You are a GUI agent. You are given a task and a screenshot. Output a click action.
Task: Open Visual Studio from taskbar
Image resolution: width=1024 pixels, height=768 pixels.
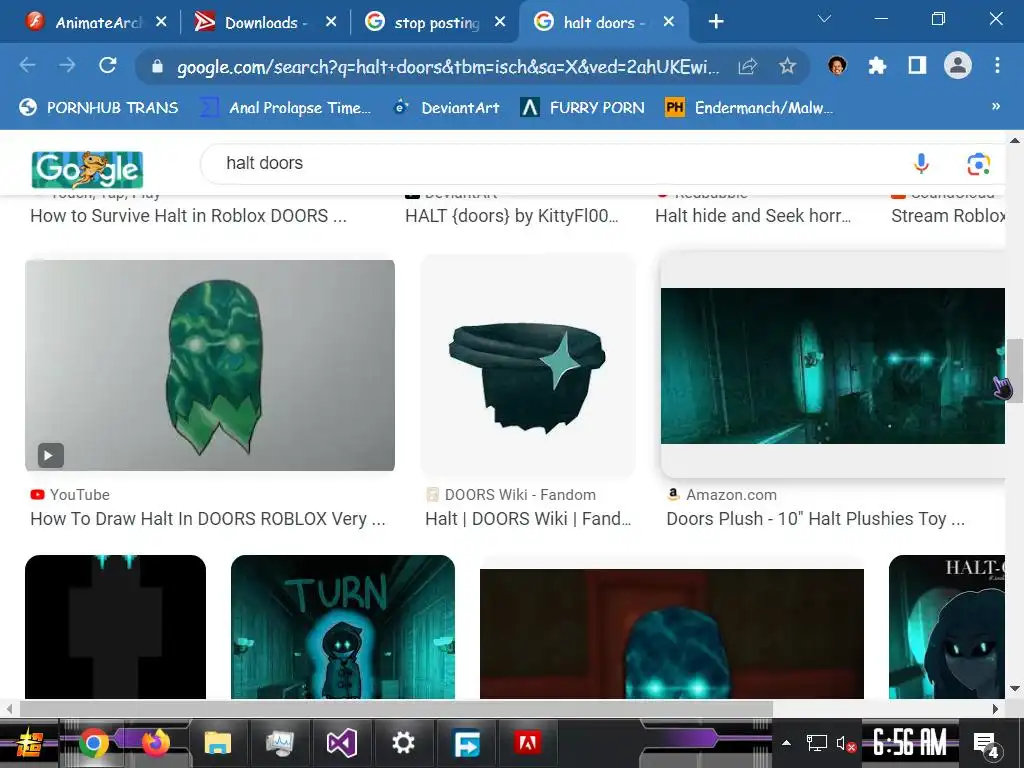click(x=342, y=743)
